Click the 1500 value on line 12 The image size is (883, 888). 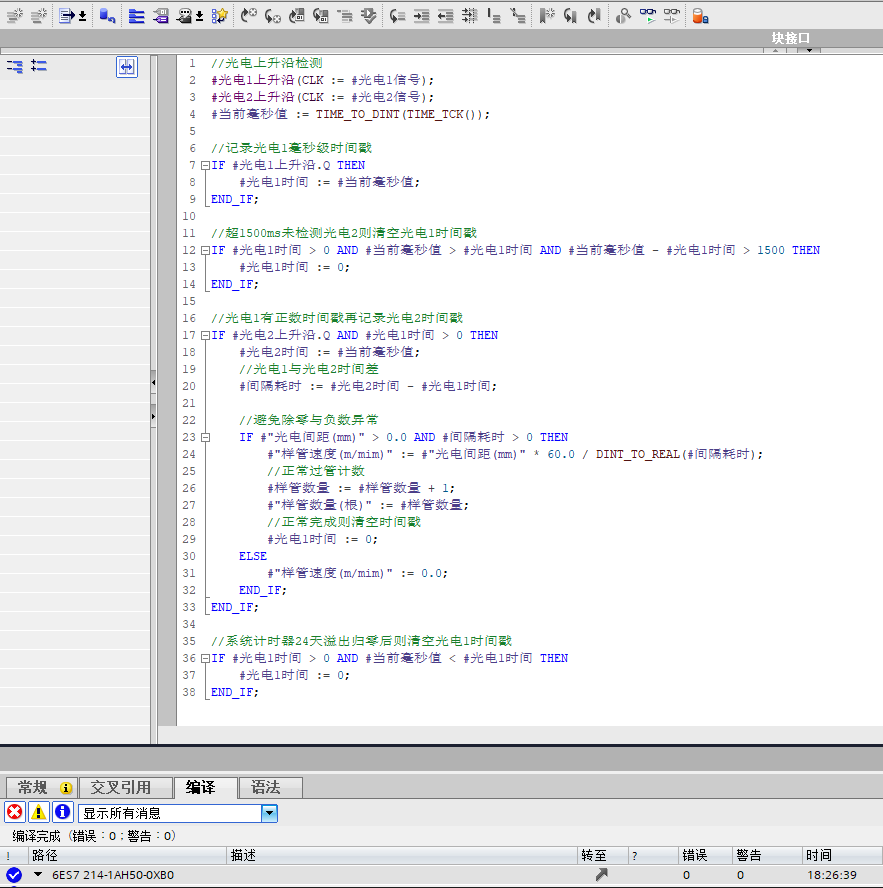[x=771, y=250]
